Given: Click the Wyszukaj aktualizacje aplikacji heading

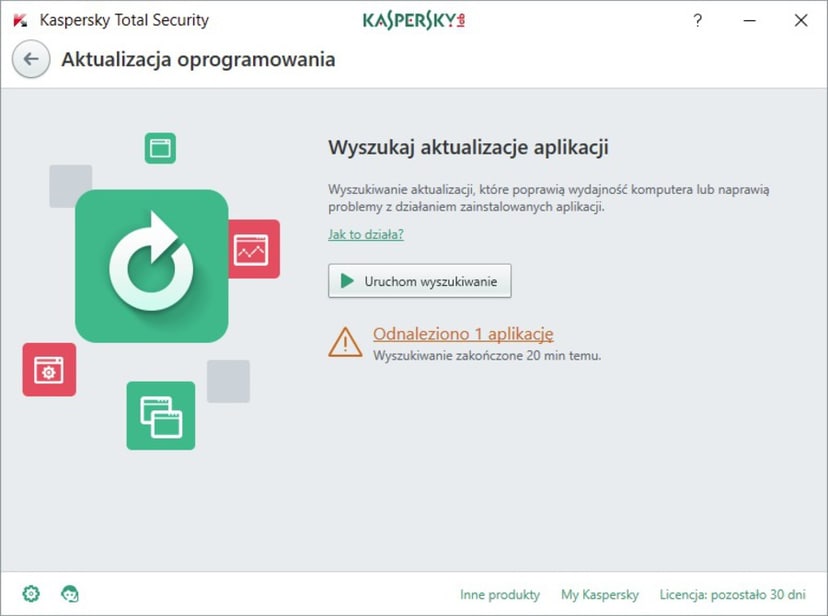Looking at the screenshot, I should pos(468,147).
